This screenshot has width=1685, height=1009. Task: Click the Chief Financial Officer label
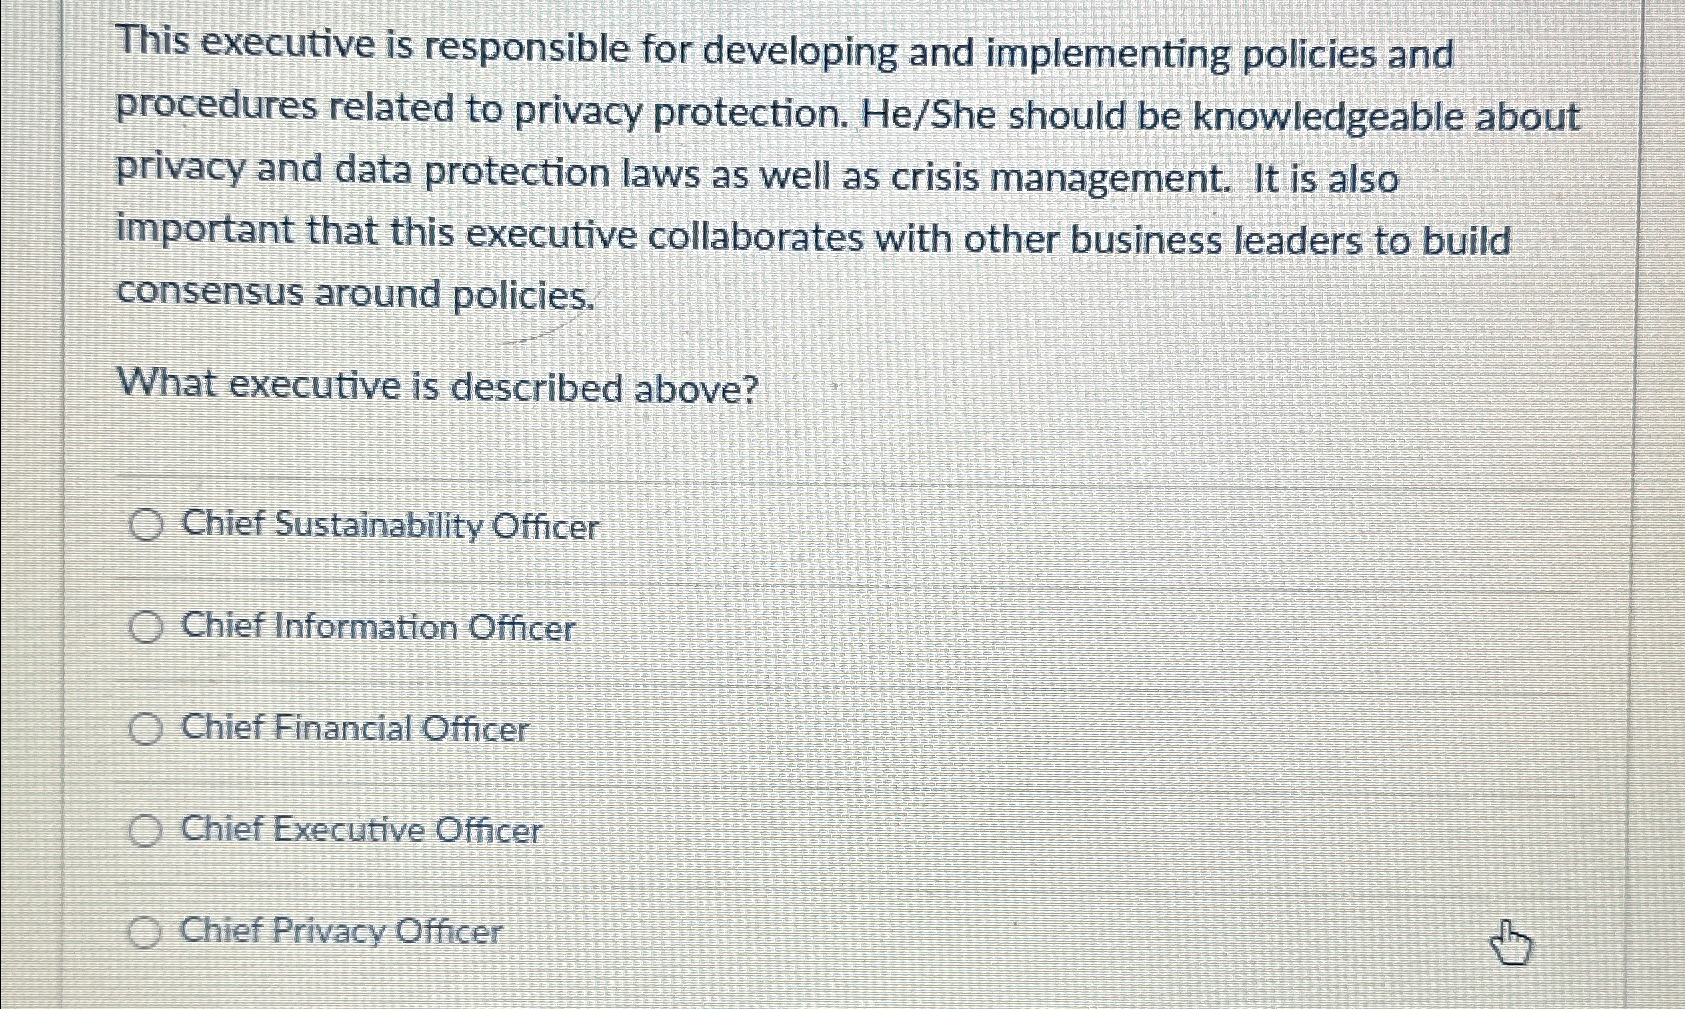(x=353, y=729)
